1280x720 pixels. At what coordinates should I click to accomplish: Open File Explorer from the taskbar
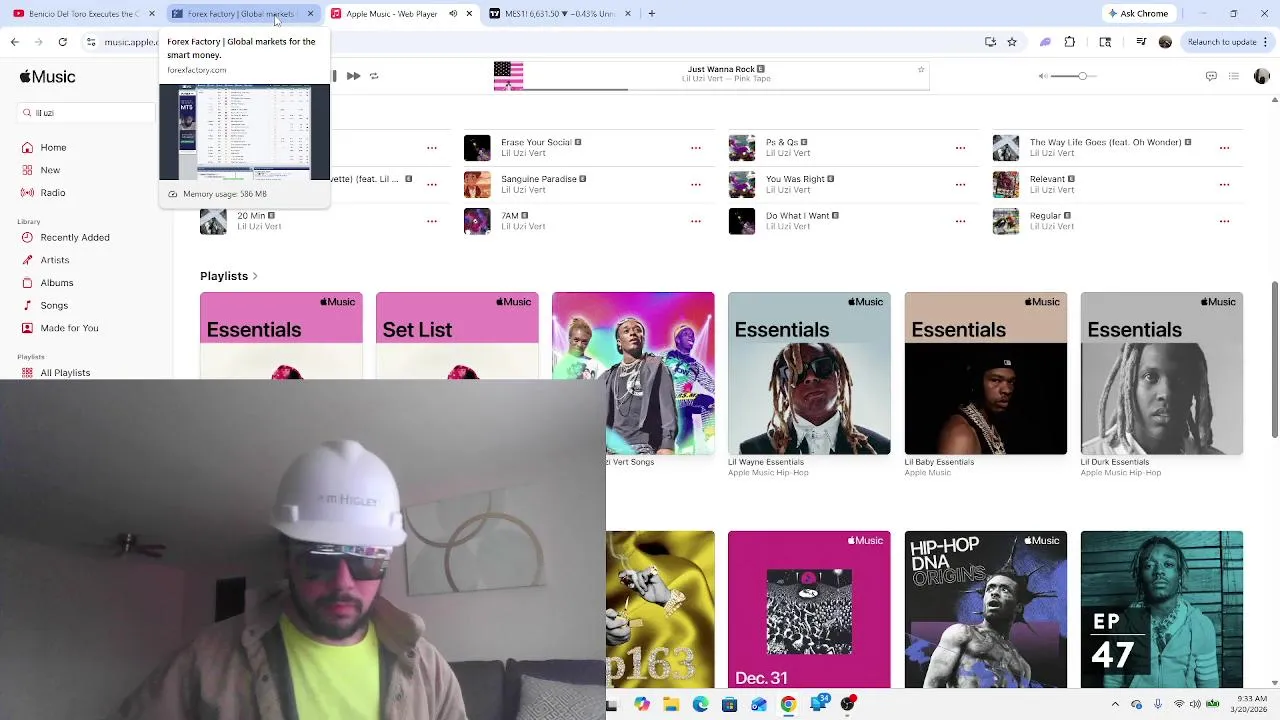coord(671,704)
